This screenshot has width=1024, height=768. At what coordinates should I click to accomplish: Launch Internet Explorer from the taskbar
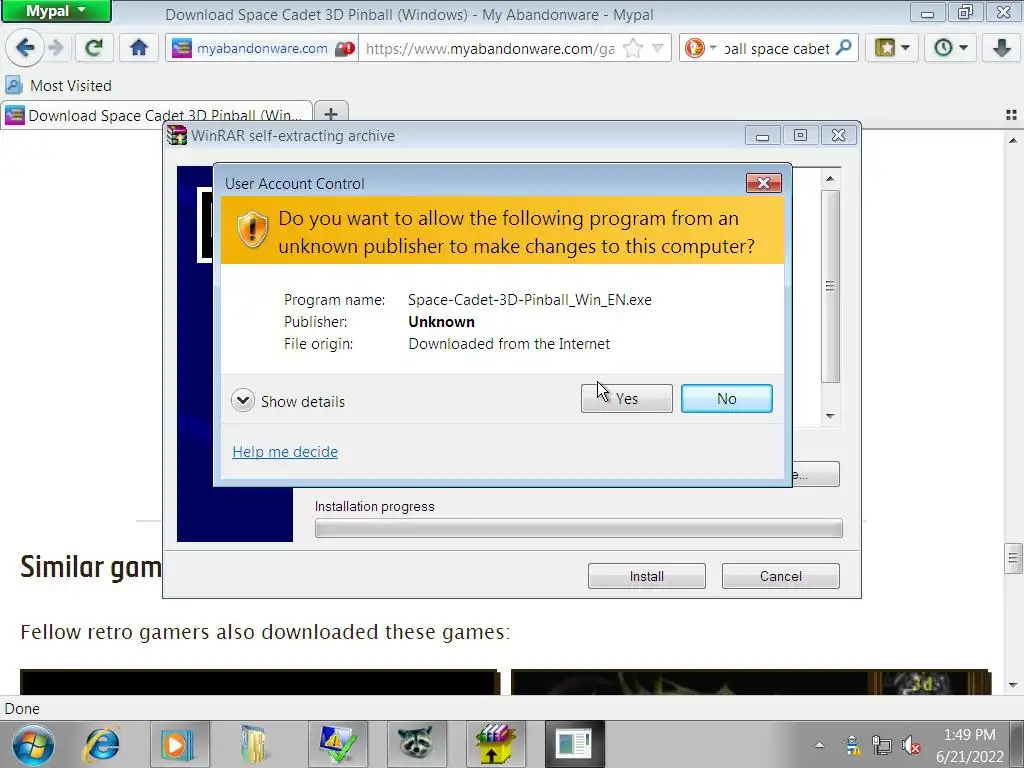(x=103, y=744)
